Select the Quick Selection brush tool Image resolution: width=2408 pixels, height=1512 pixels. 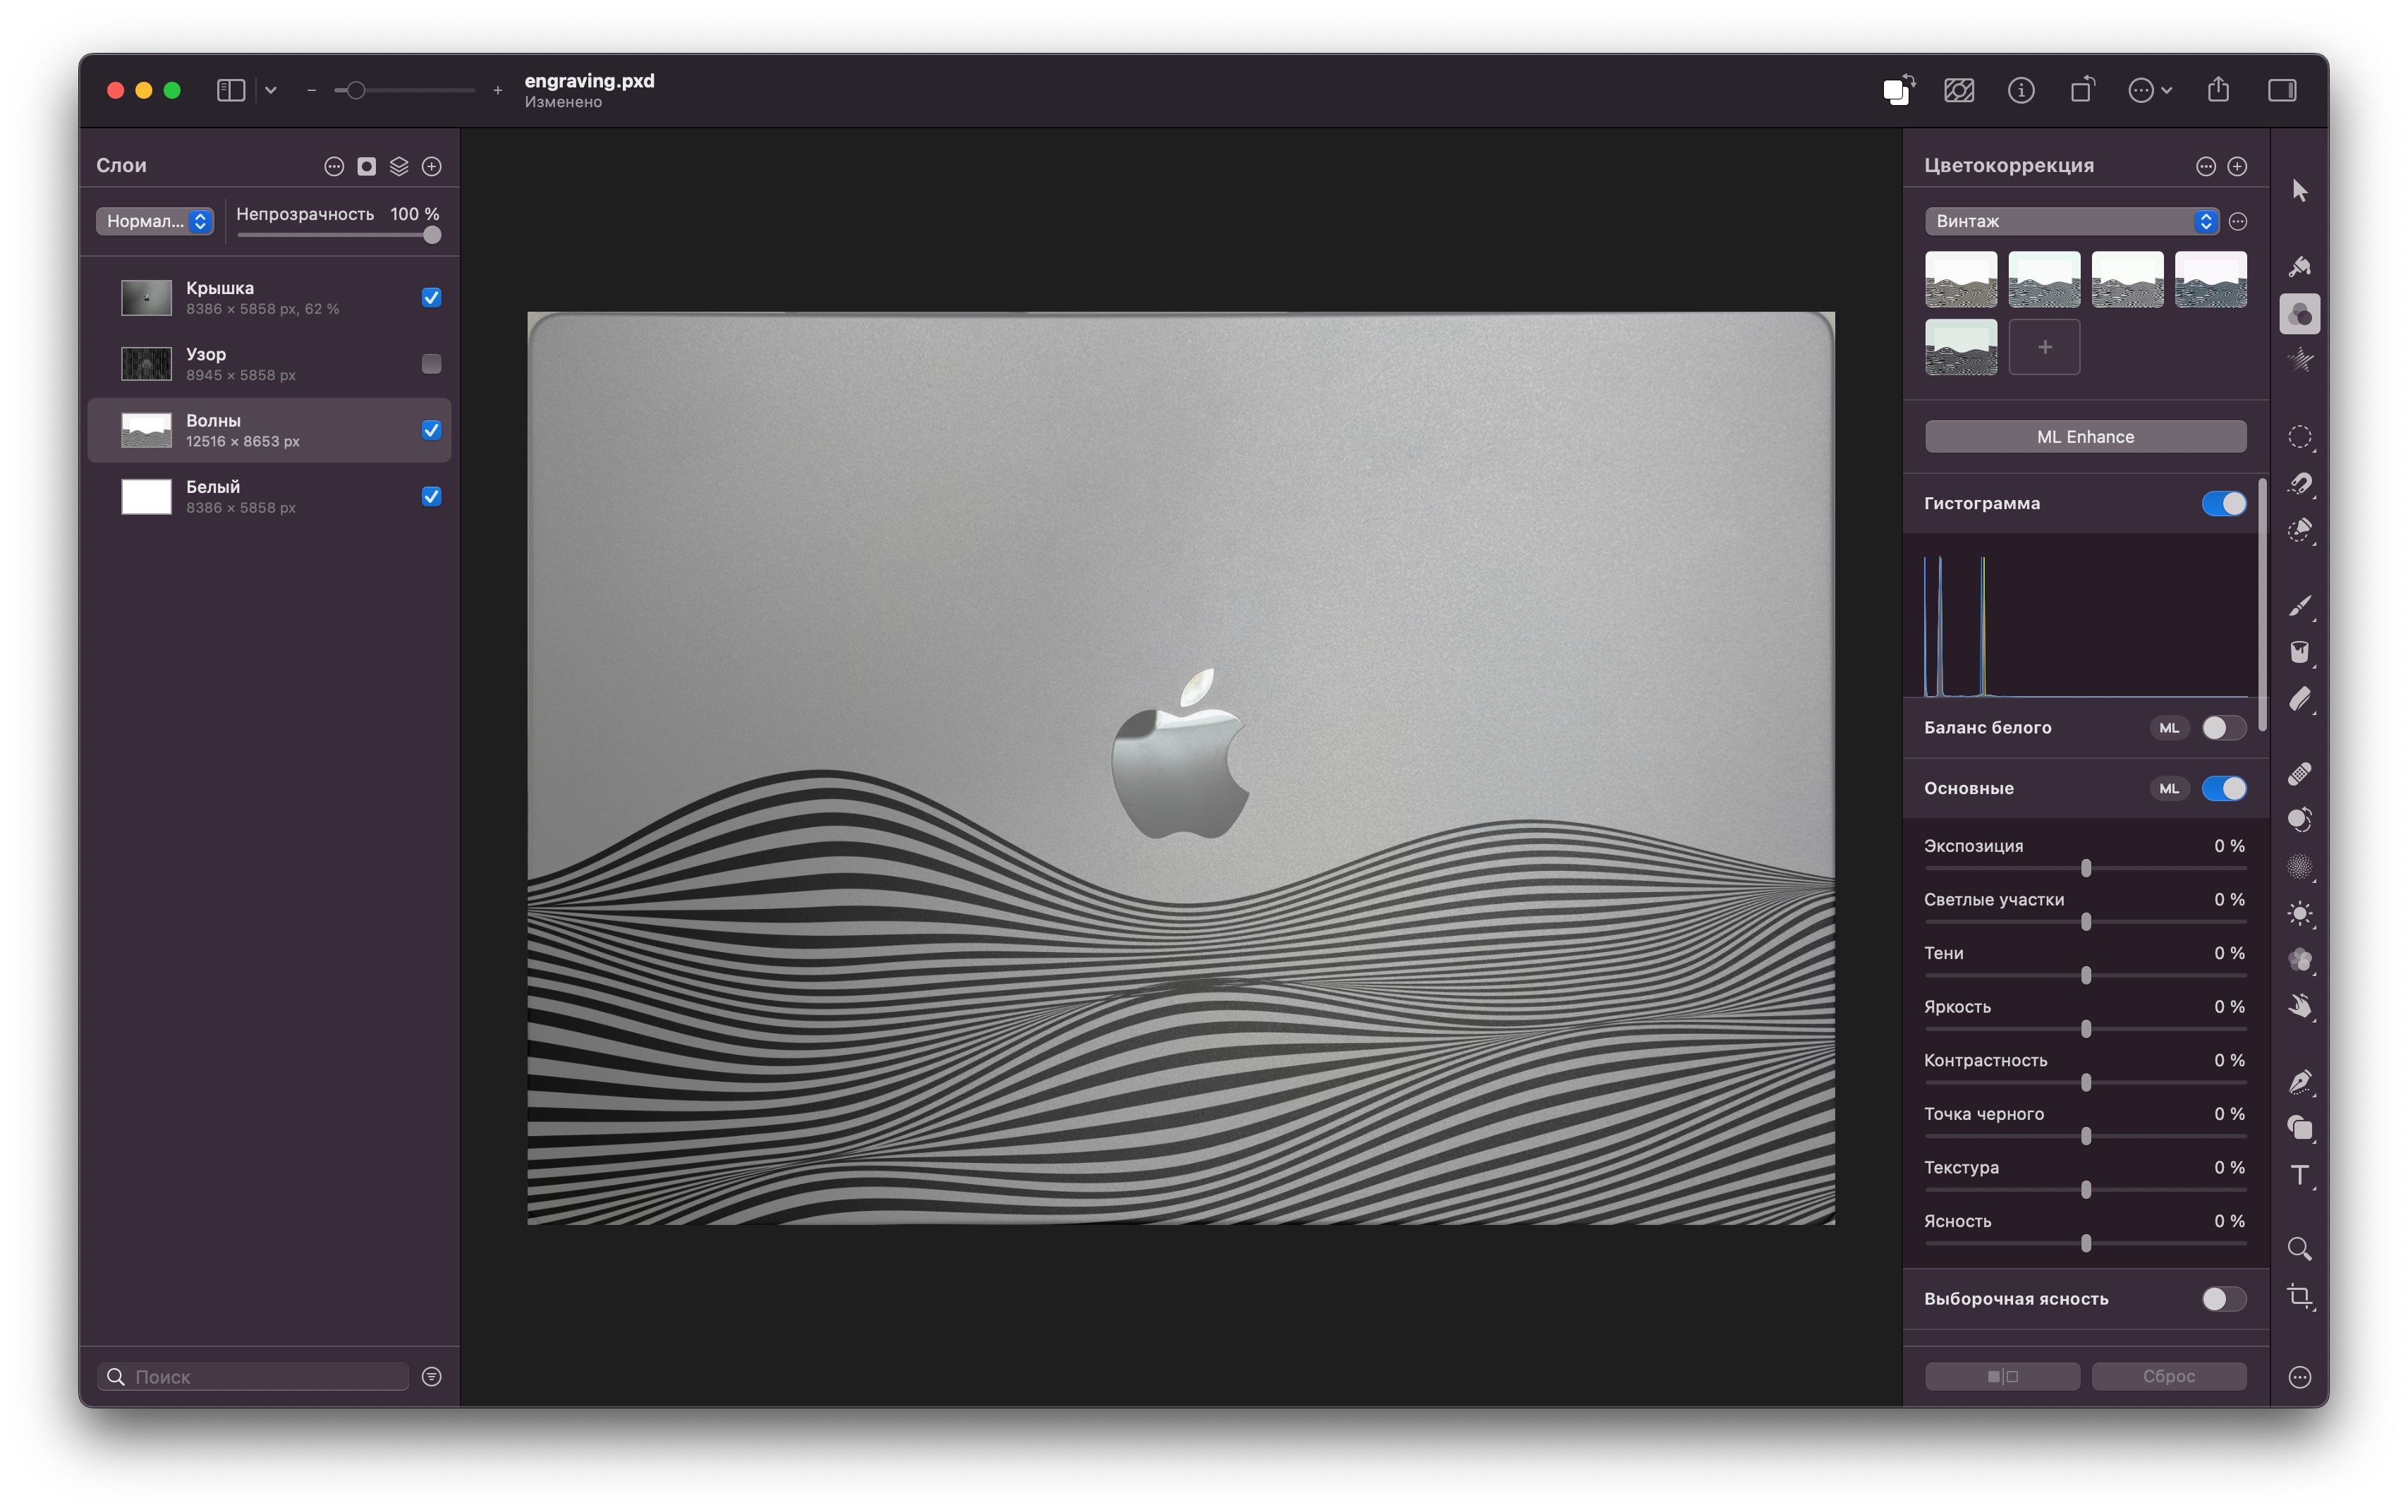(x=2299, y=530)
